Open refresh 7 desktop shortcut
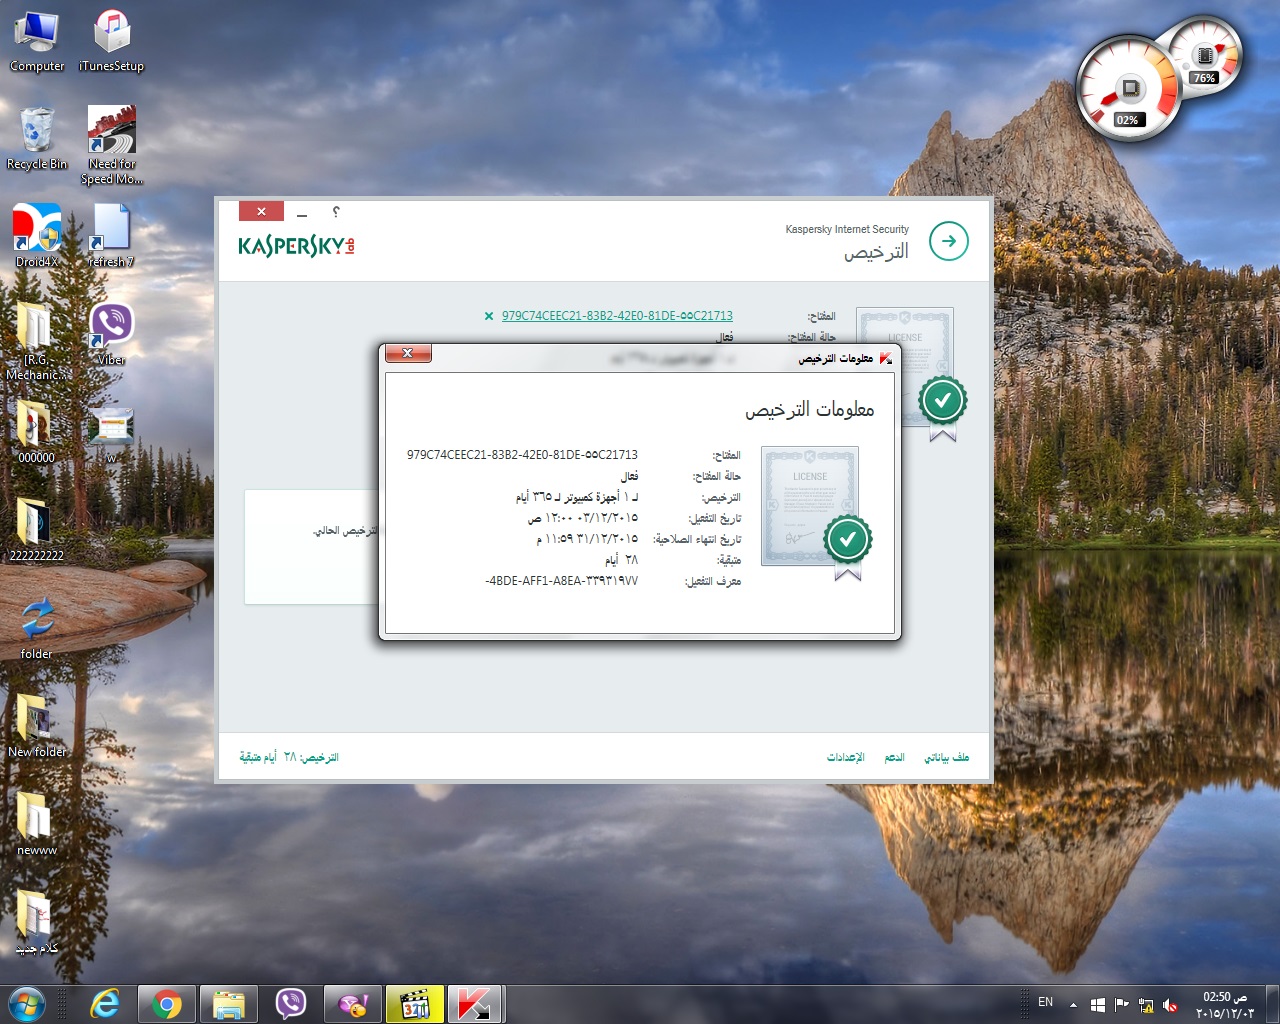The height and width of the screenshot is (1024, 1280). 111,236
